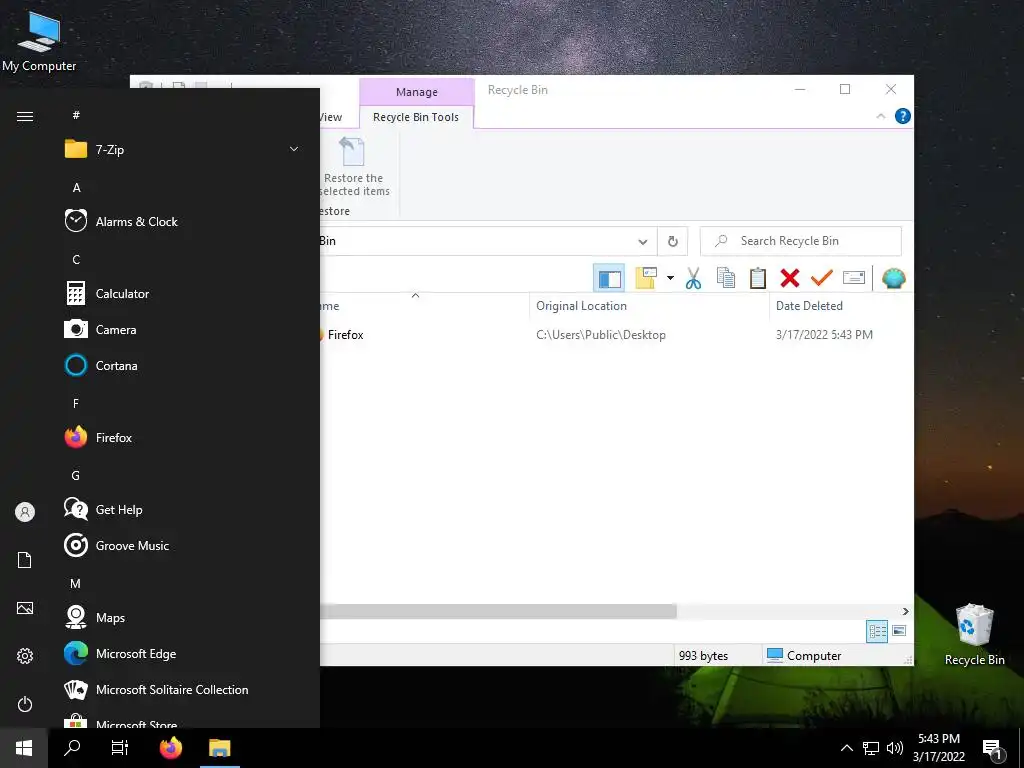Switch to details view layout button

pyautogui.click(x=877, y=631)
